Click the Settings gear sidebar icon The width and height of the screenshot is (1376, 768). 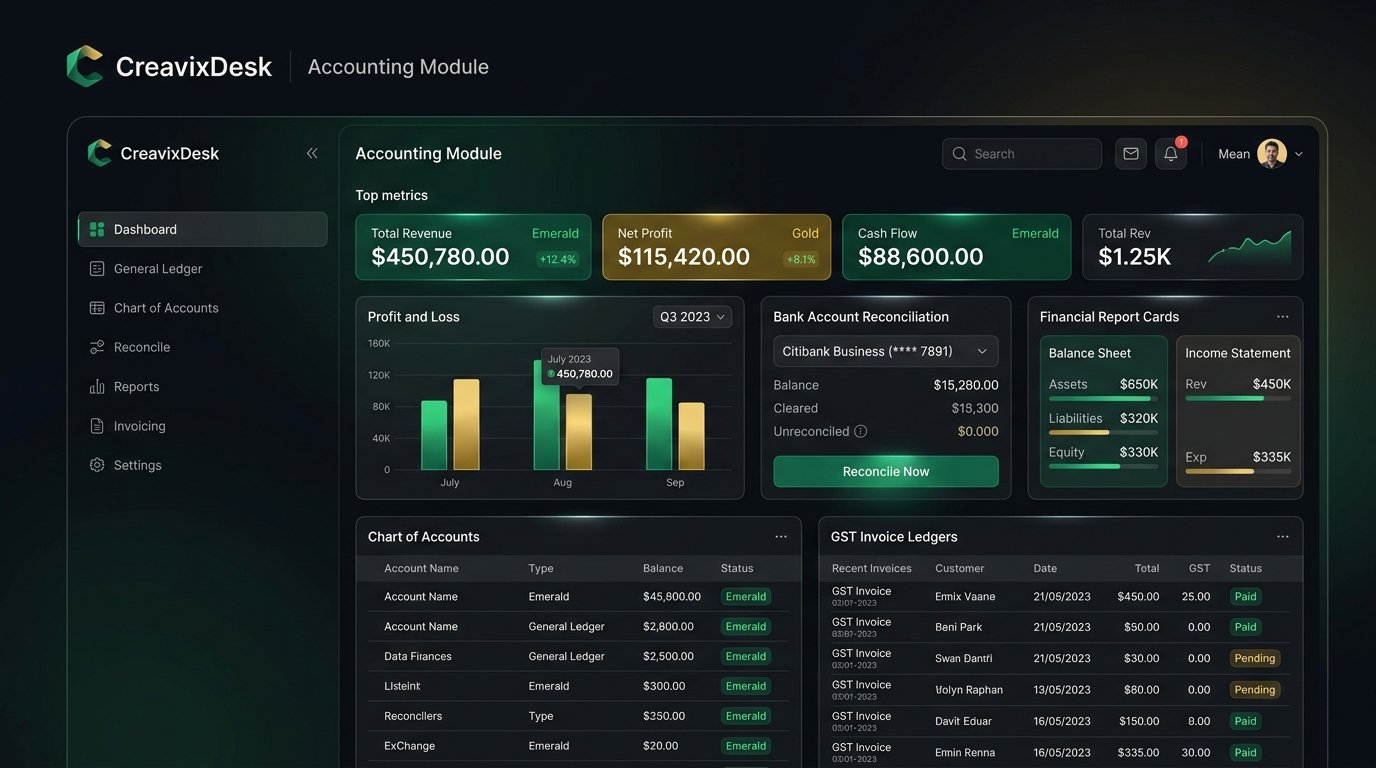(x=97, y=465)
